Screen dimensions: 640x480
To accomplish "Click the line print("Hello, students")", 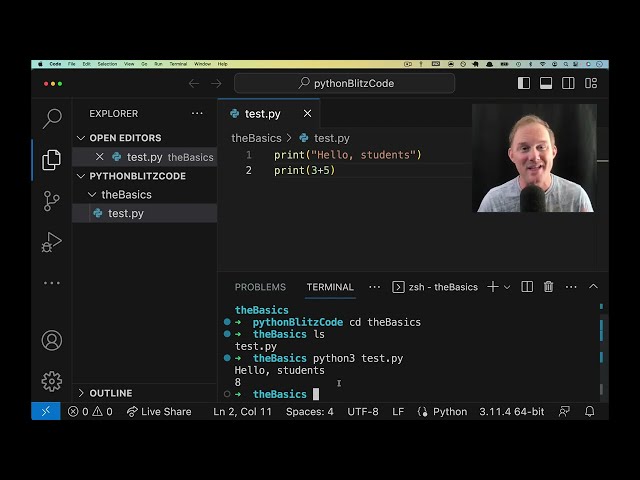I will (347, 155).
